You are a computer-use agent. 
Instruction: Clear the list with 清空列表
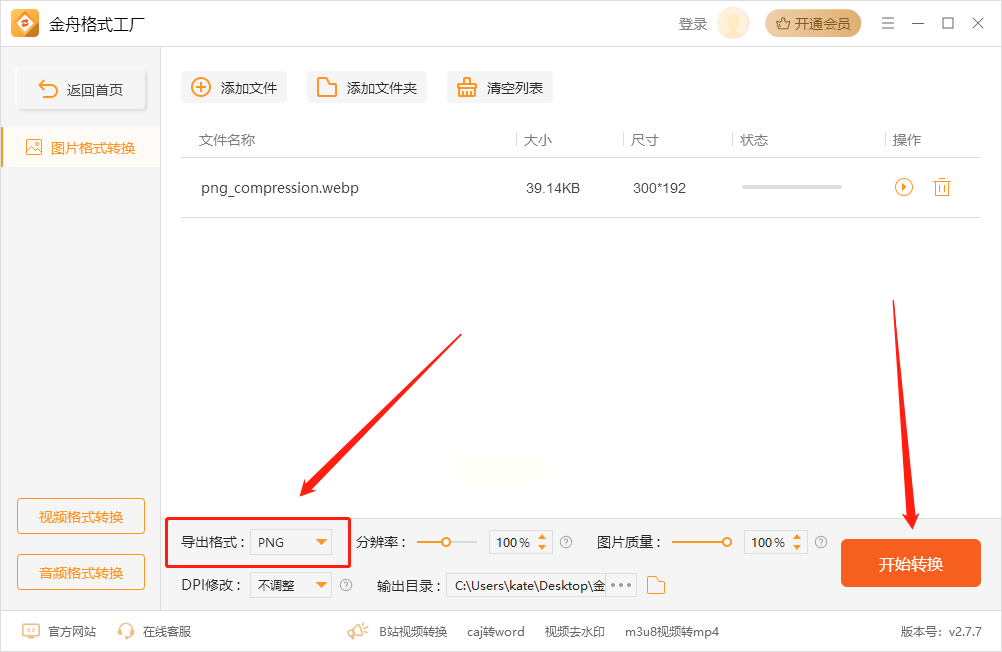tap(500, 88)
